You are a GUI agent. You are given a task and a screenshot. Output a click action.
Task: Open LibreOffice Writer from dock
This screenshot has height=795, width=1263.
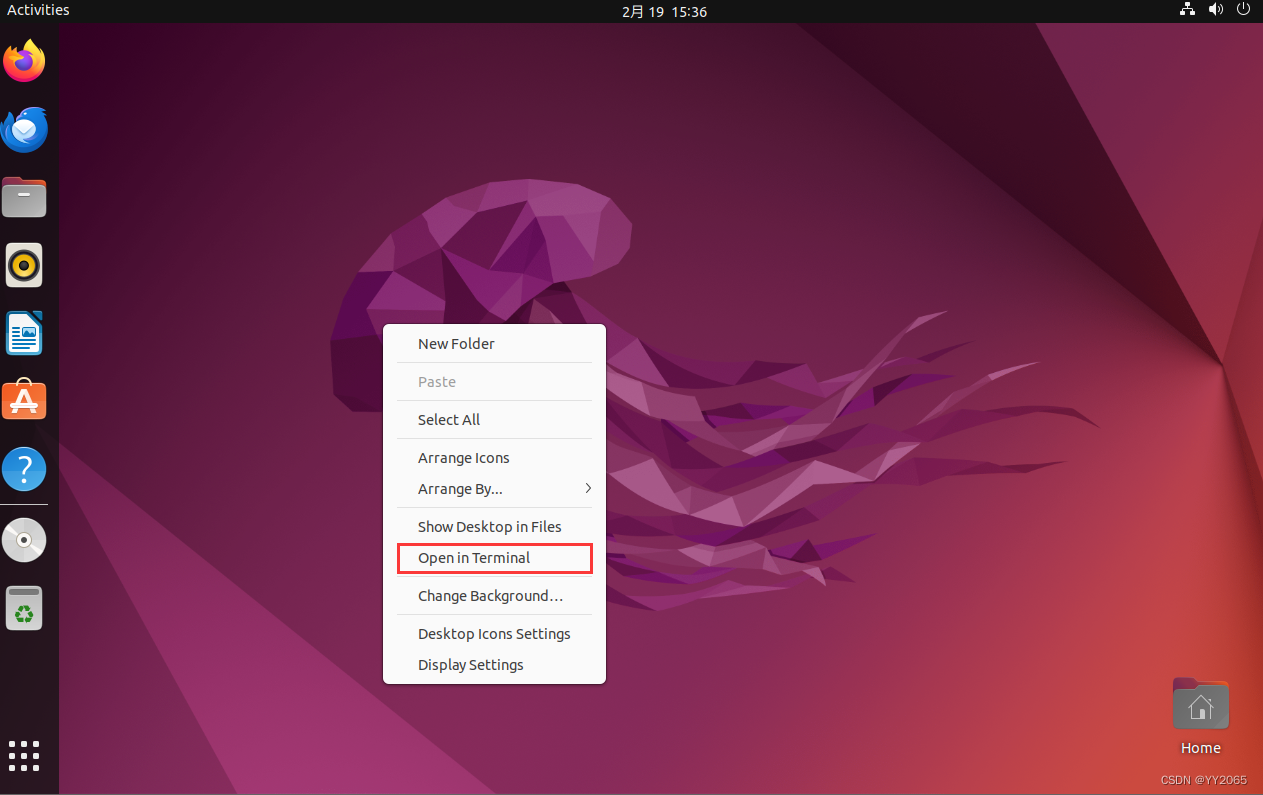(24, 333)
